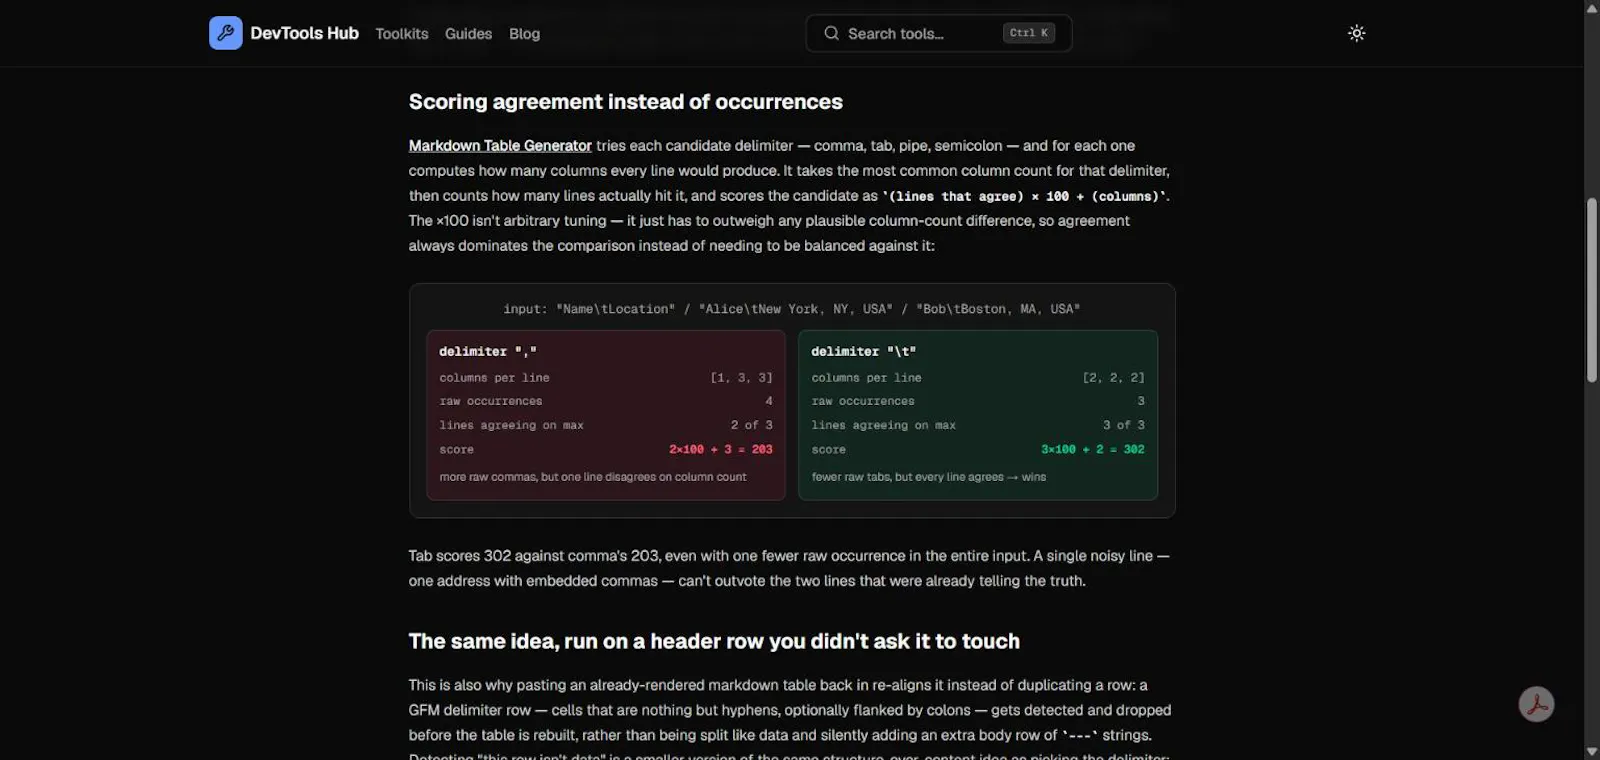
Task: Click the heading "Scoring agreement instead of occurrences"
Action: click(x=626, y=102)
